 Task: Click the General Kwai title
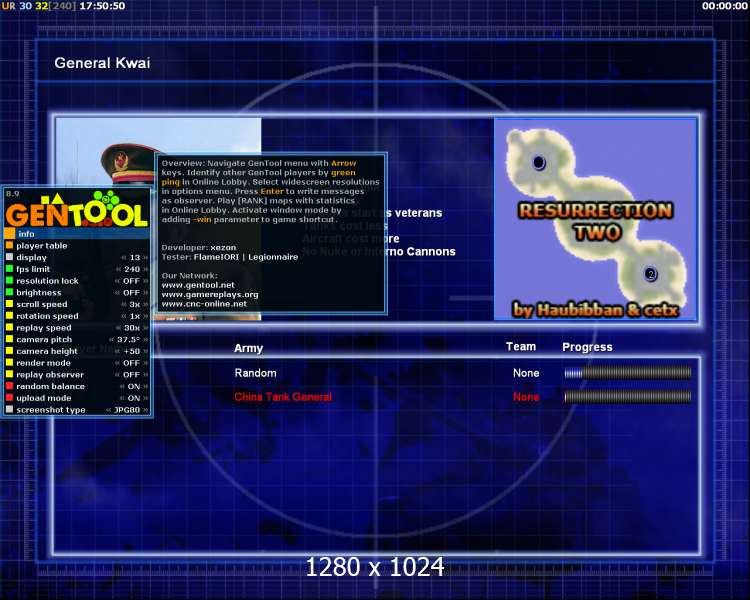point(102,63)
